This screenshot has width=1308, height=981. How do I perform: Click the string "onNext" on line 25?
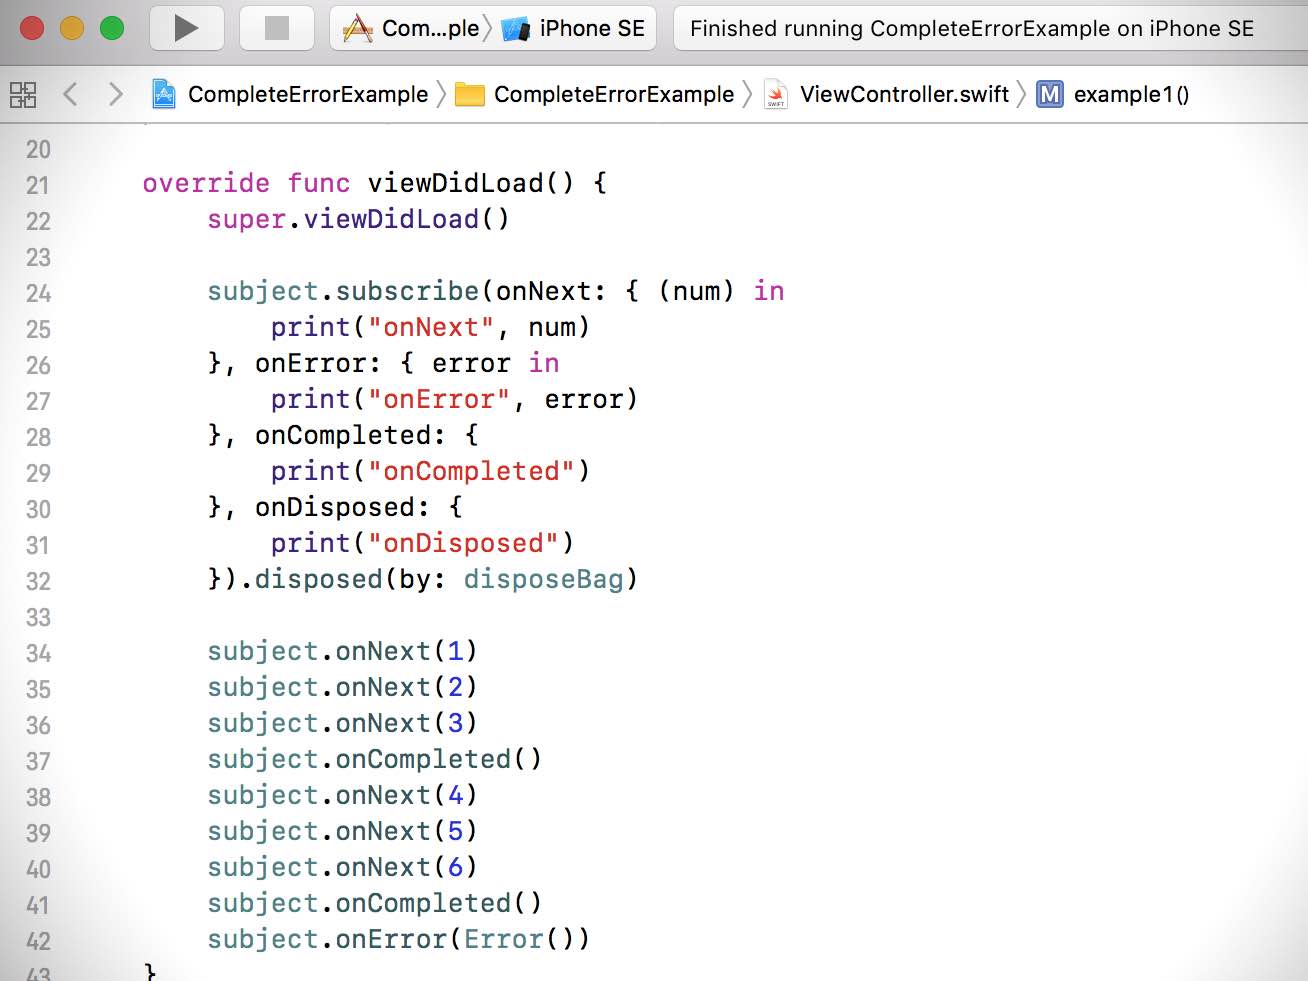click(x=431, y=327)
